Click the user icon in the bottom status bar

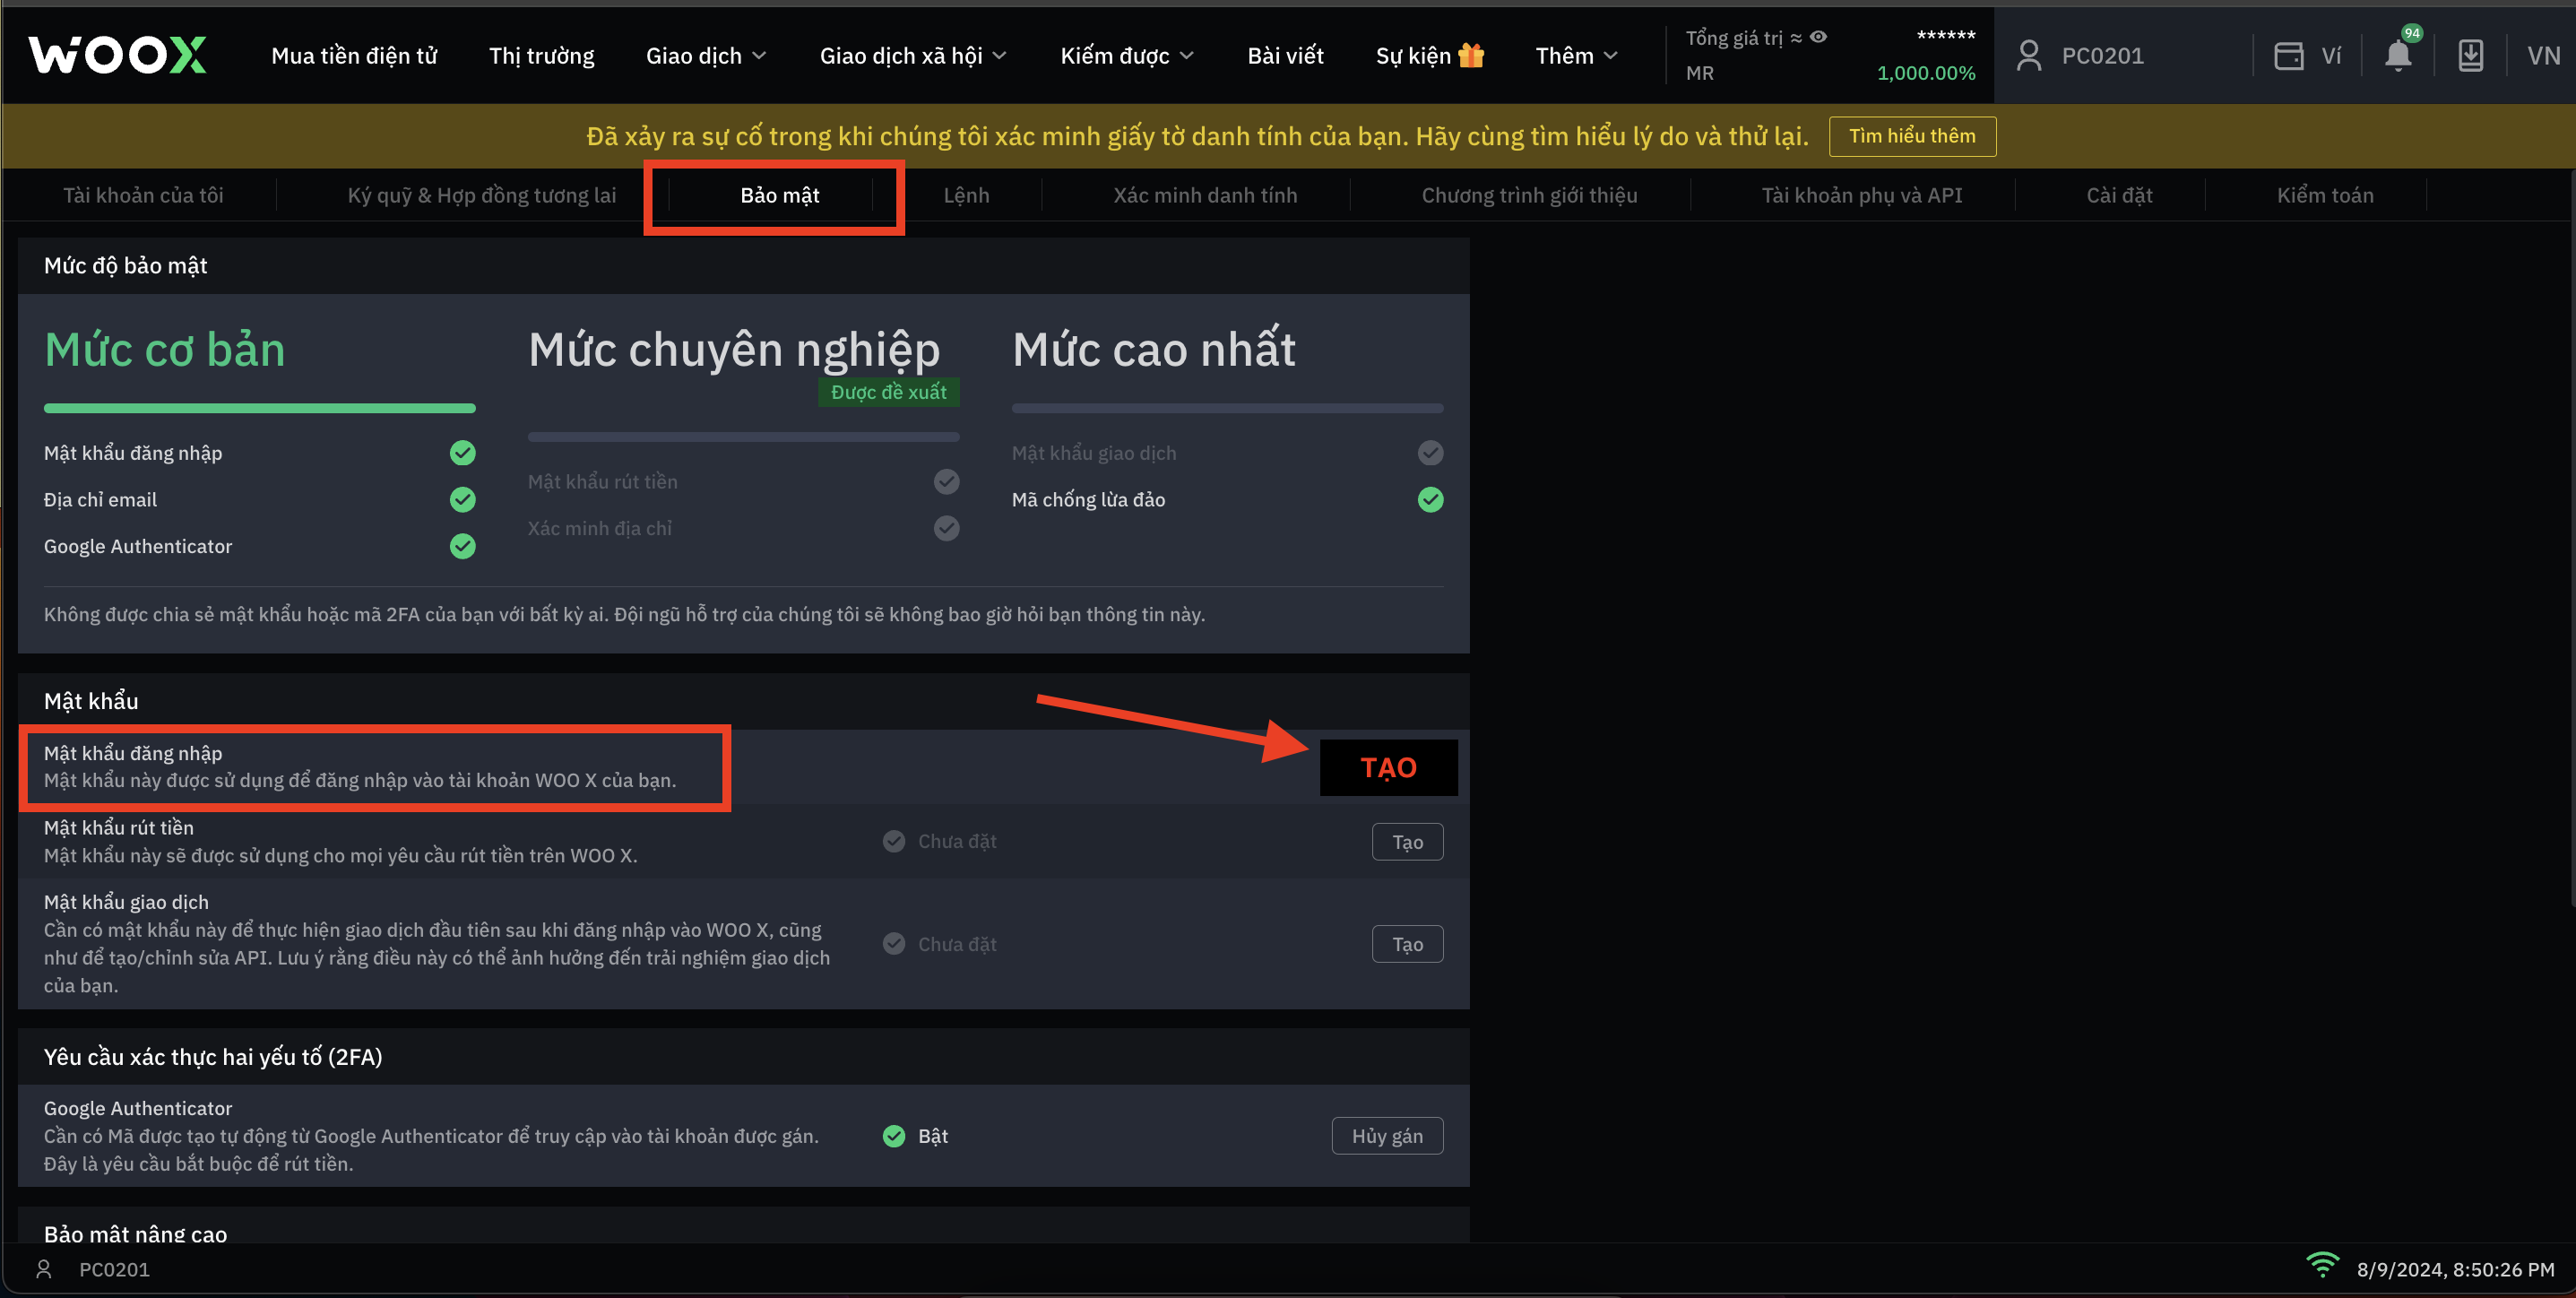click(x=43, y=1269)
